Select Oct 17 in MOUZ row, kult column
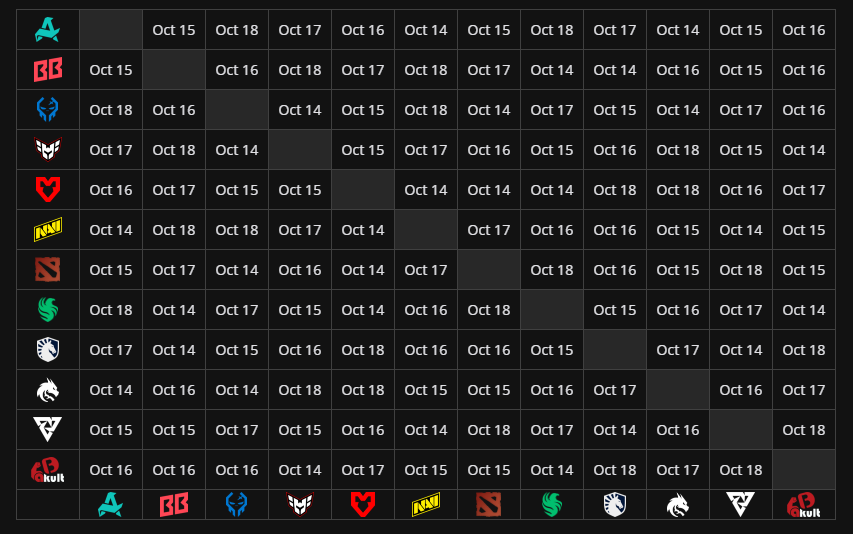The width and height of the screenshot is (853, 534). tap(803, 190)
